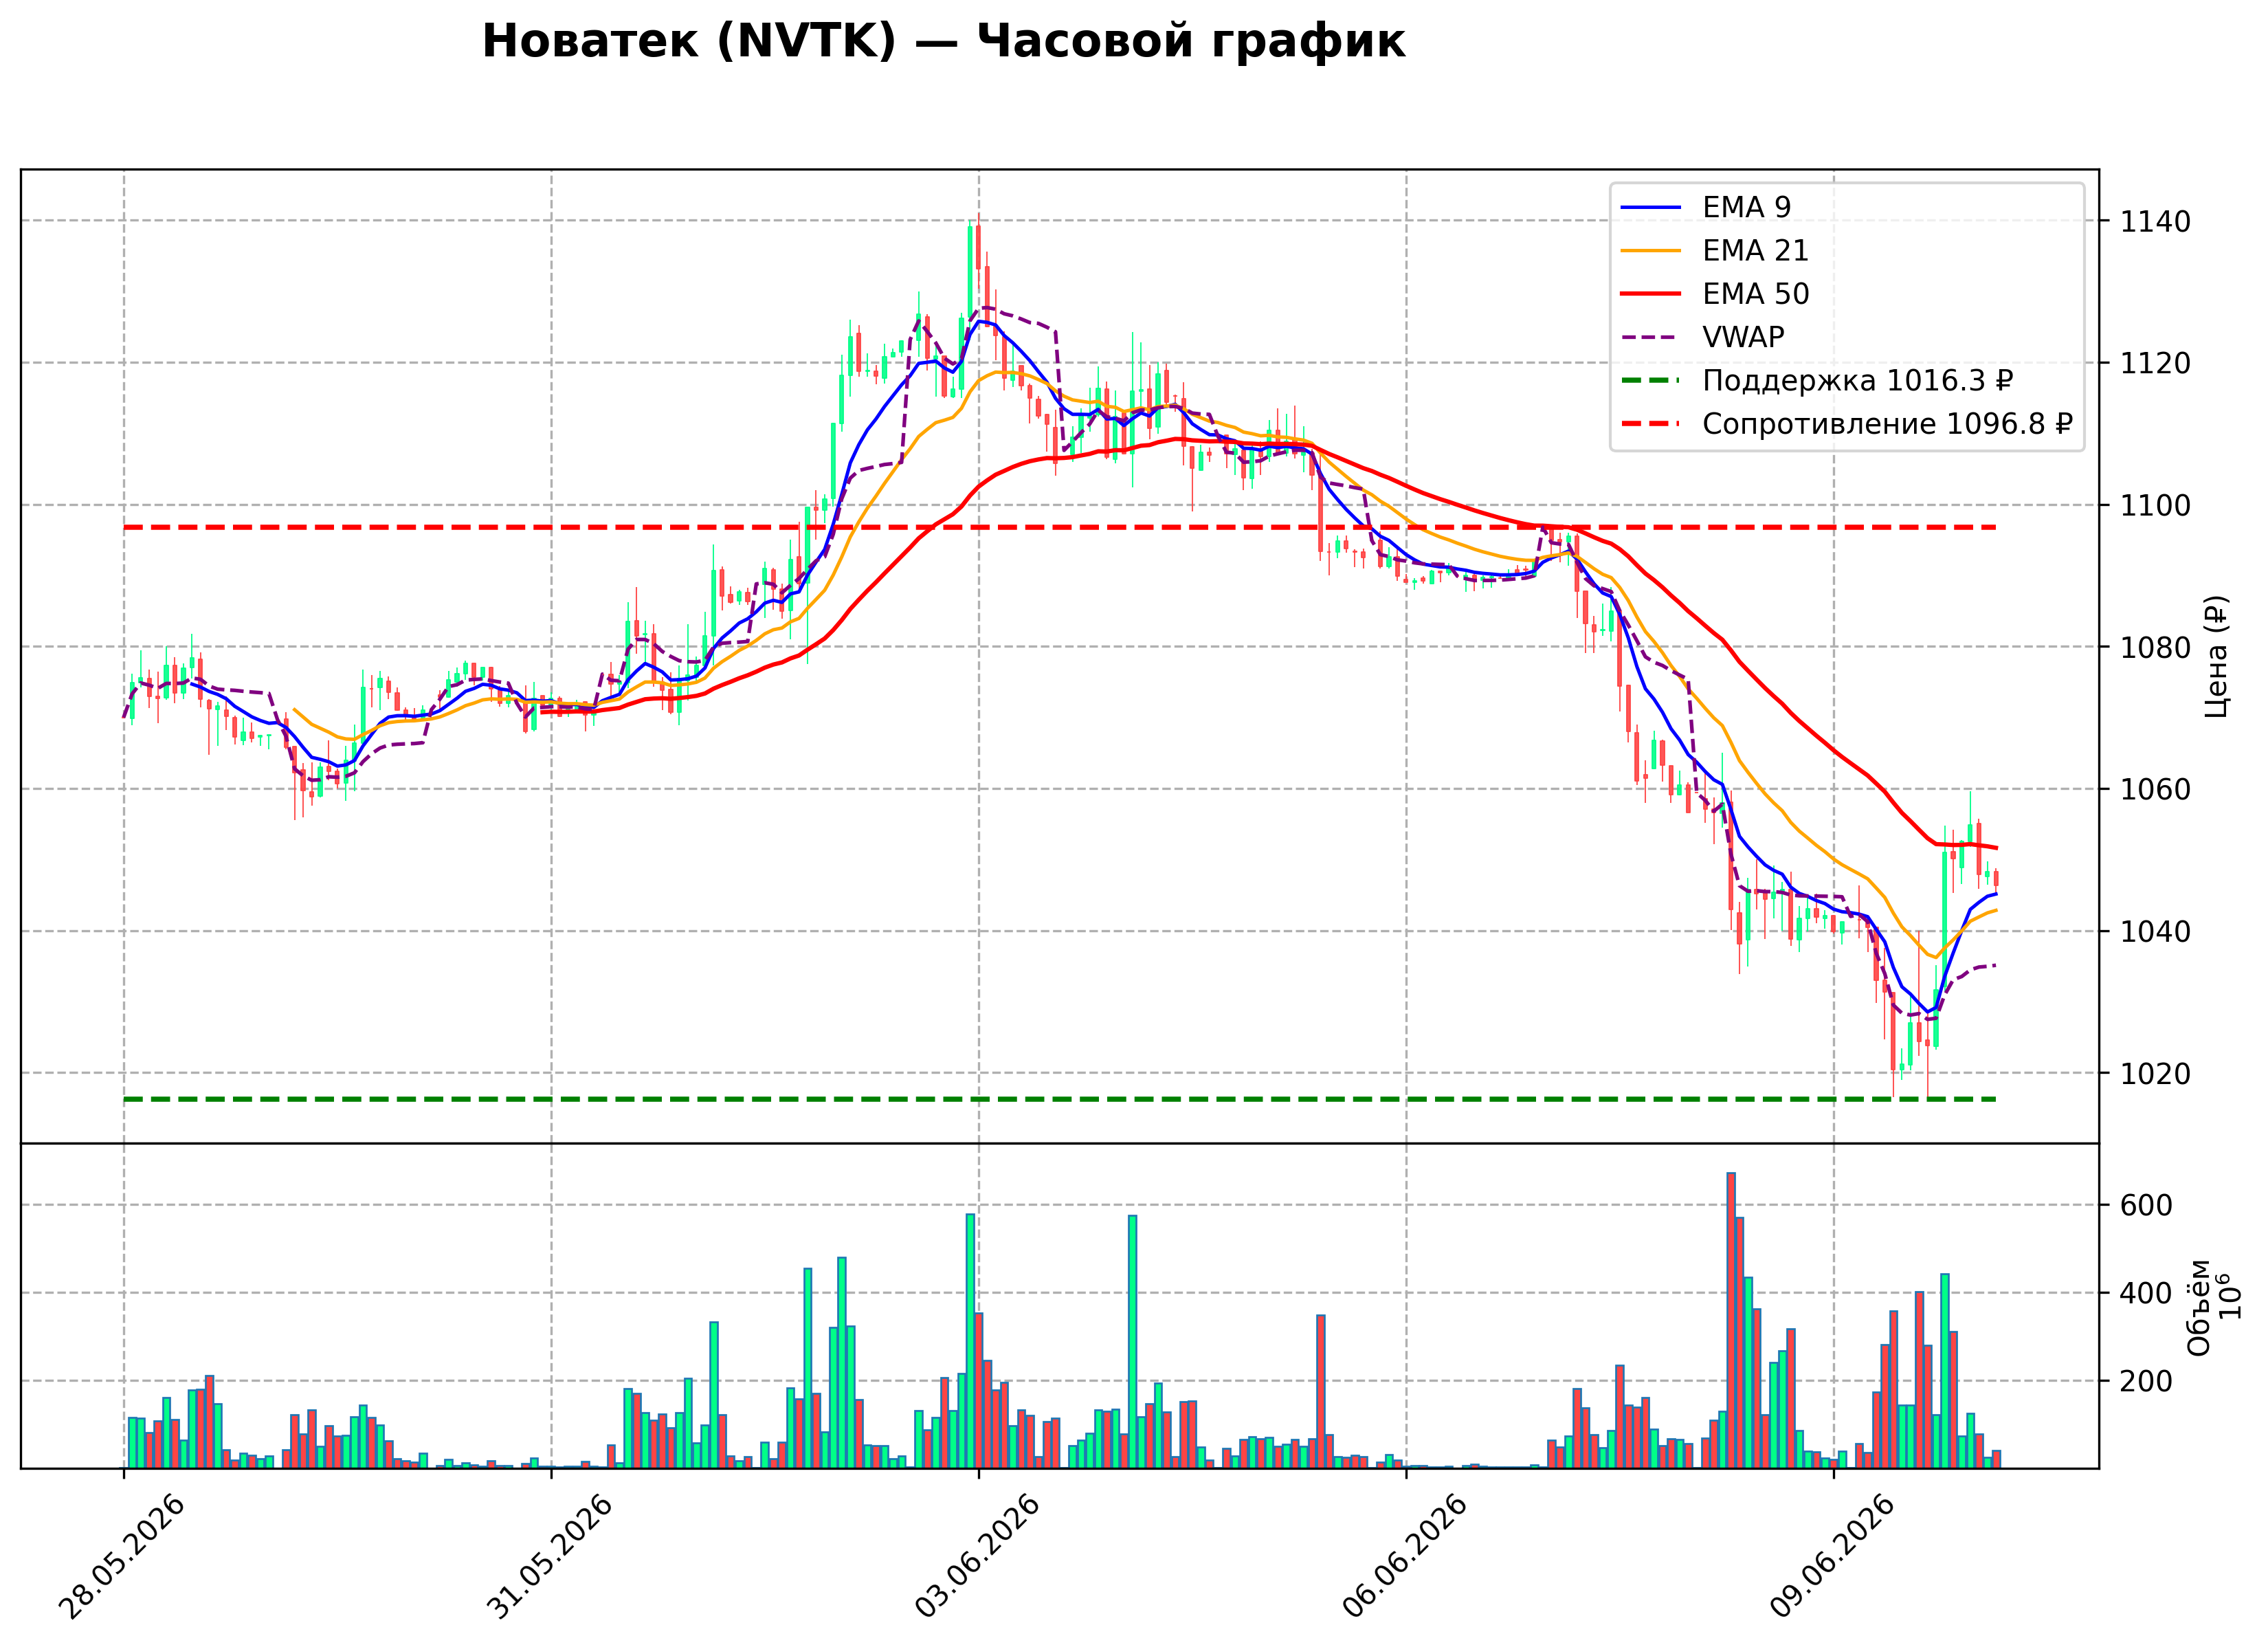Image resolution: width=2268 pixels, height=1645 pixels.
Task: Select the "EMA 21" legend label
Action: point(1755,251)
